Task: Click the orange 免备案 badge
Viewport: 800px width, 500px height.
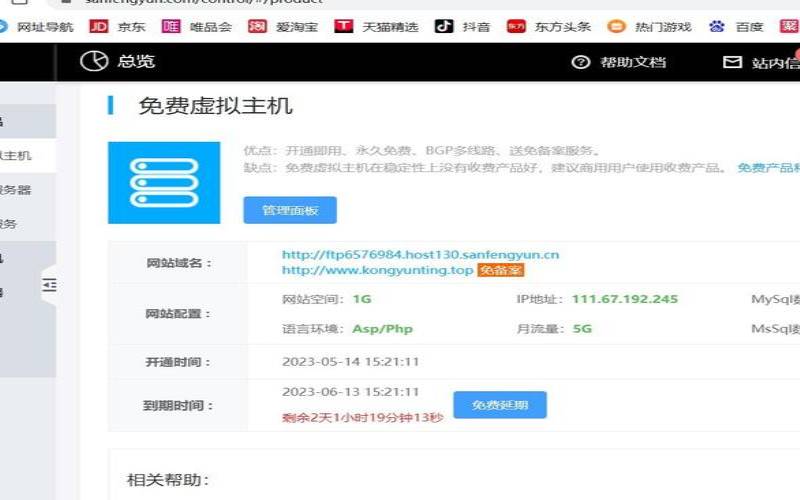Action: coord(501,270)
